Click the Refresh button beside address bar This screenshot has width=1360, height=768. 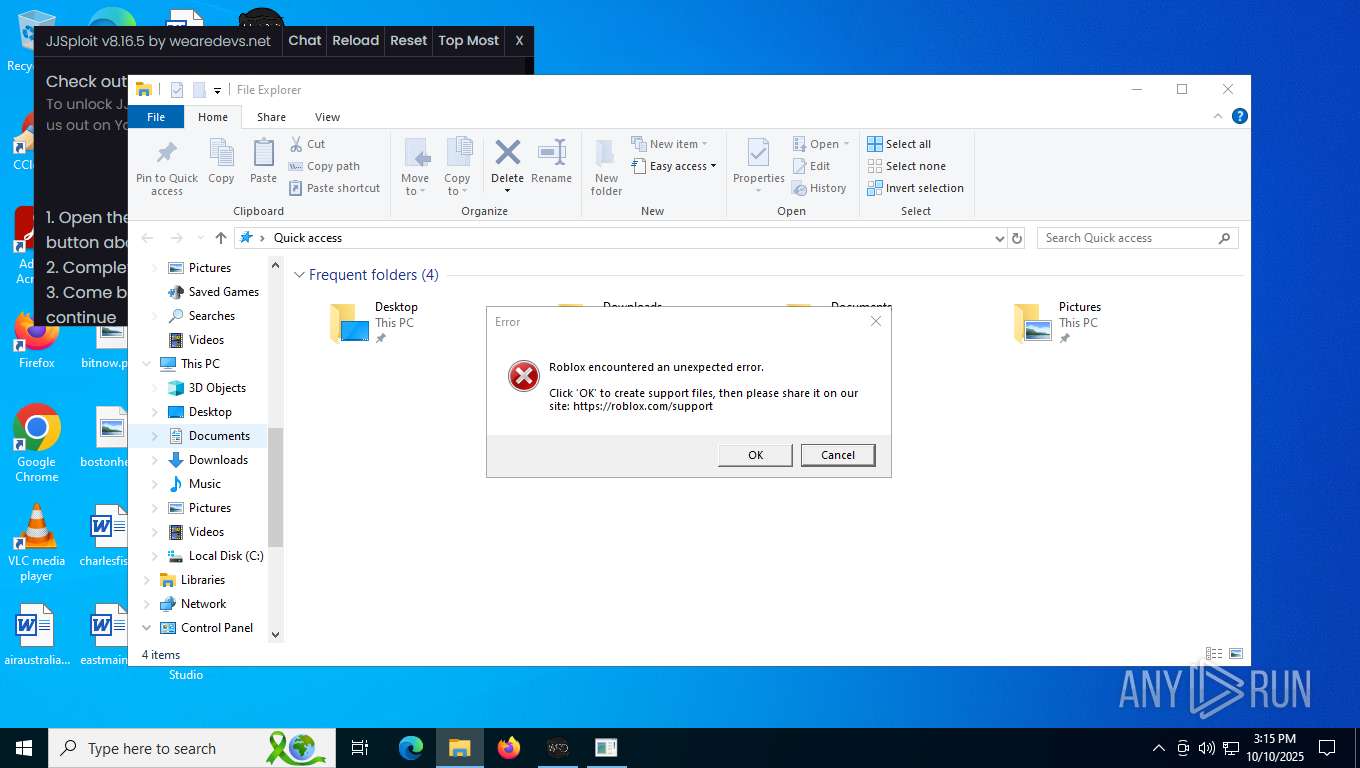click(x=1017, y=238)
